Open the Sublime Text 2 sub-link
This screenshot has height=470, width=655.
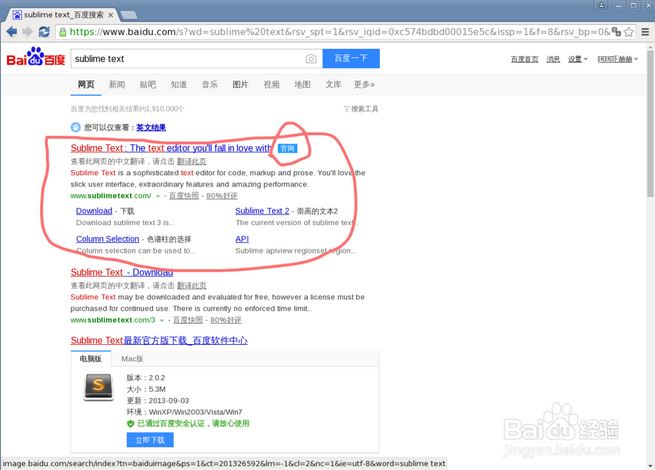(262, 211)
